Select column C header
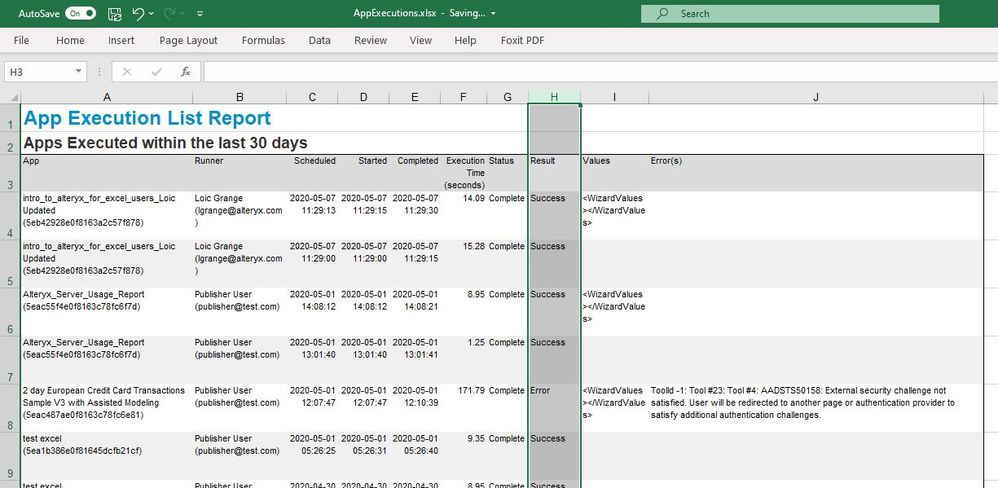This screenshot has width=998, height=488. pyautogui.click(x=312, y=97)
